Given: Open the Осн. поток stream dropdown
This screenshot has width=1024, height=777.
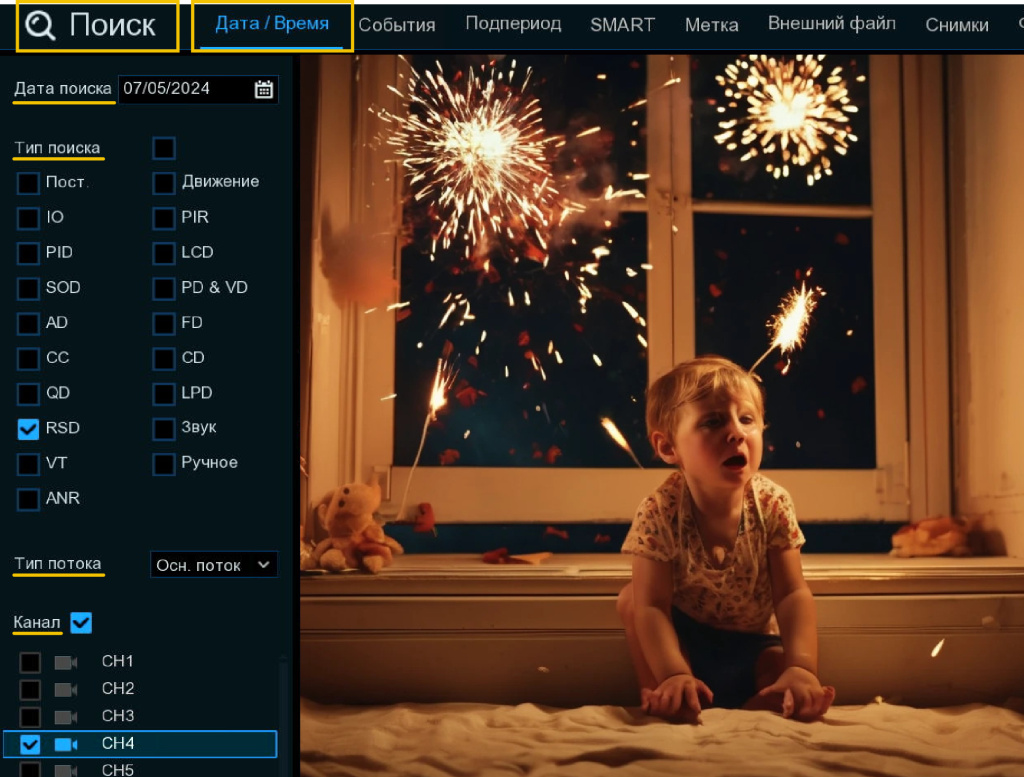Looking at the screenshot, I should [213, 565].
